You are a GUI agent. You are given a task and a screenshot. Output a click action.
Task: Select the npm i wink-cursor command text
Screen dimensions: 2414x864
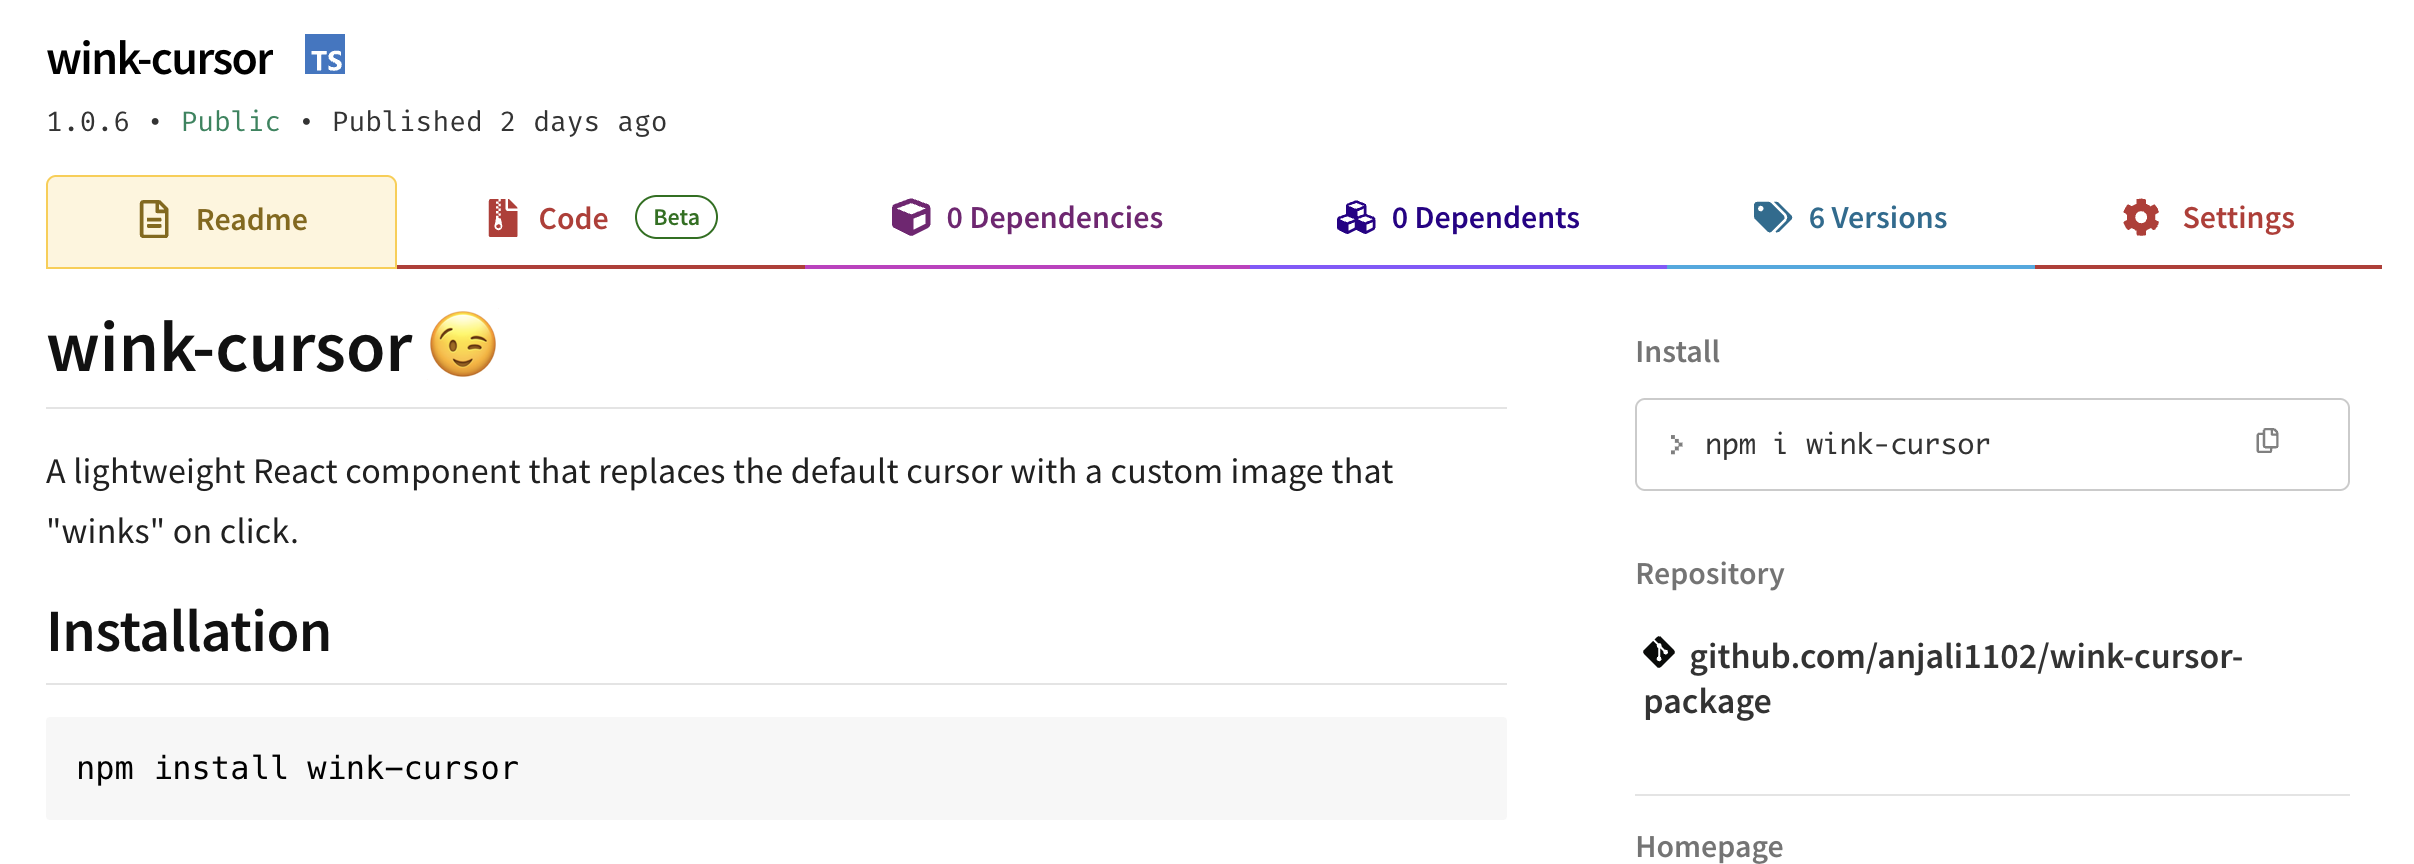(x=1846, y=444)
